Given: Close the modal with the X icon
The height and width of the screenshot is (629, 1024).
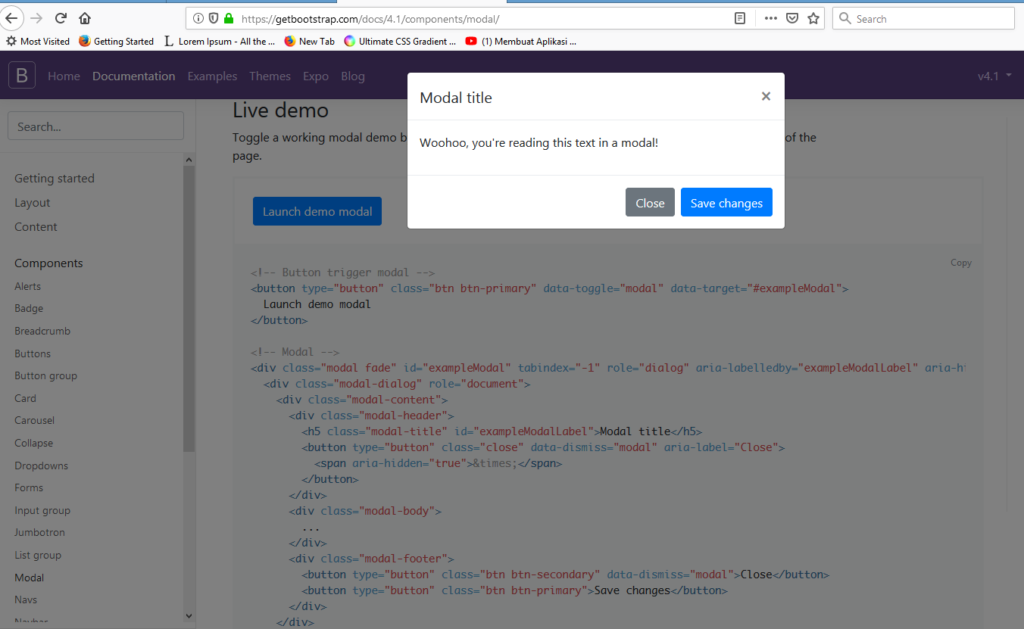Looking at the screenshot, I should pyautogui.click(x=766, y=96).
